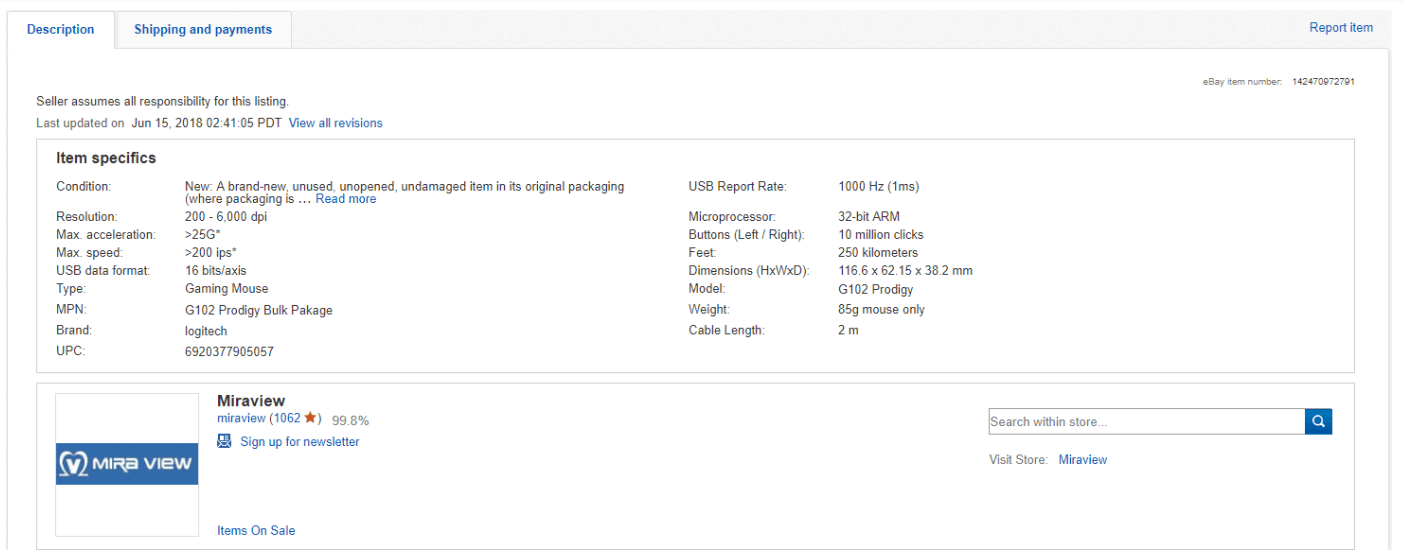The width and height of the screenshot is (1405, 559).
Task: Click the 99.8% feedback percentage
Action: coord(350,421)
